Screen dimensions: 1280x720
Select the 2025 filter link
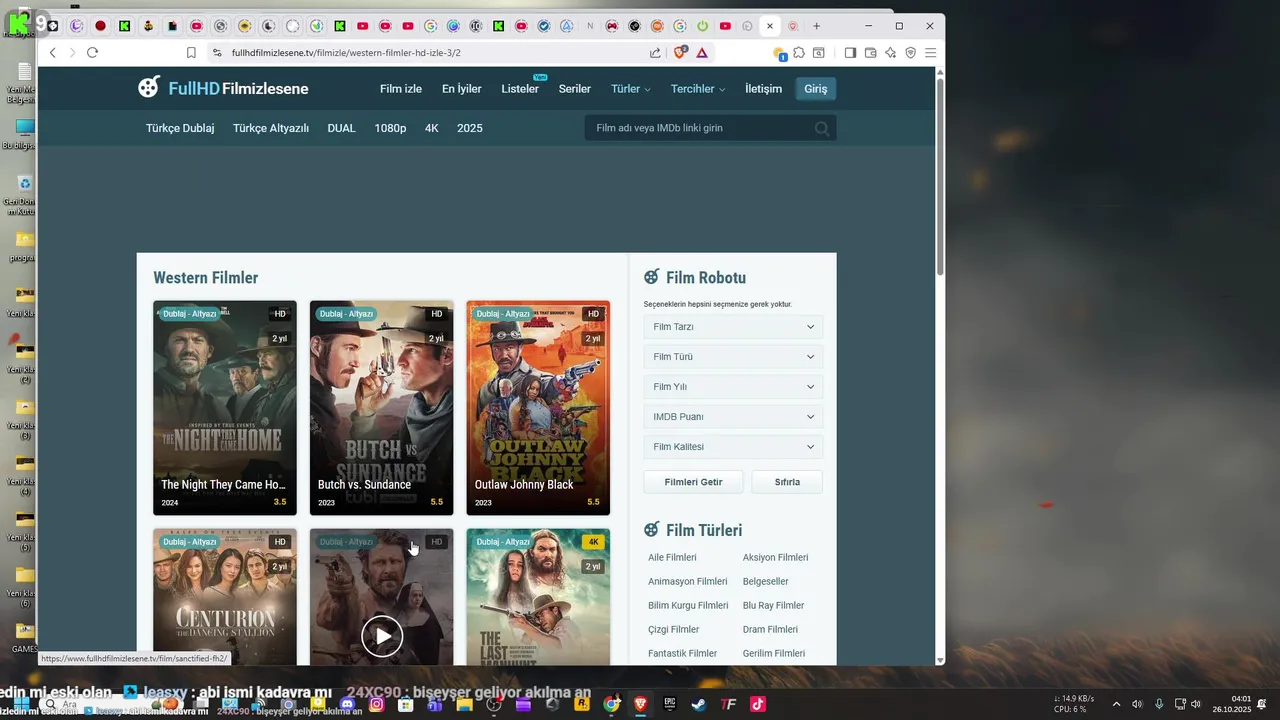click(470, 128)
